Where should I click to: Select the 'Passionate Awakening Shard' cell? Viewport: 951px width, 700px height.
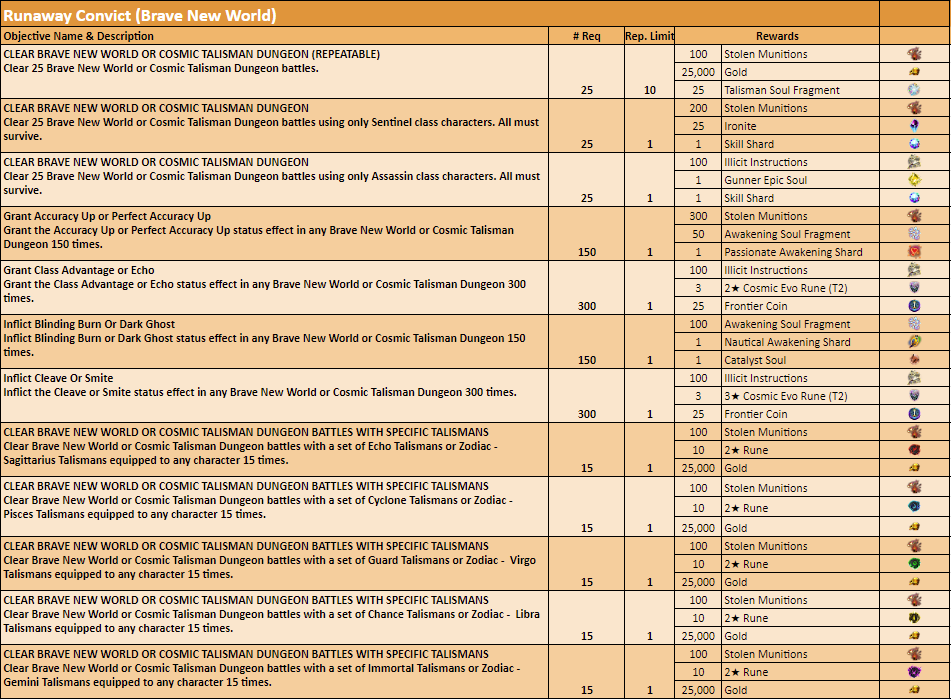coord(800,252)
